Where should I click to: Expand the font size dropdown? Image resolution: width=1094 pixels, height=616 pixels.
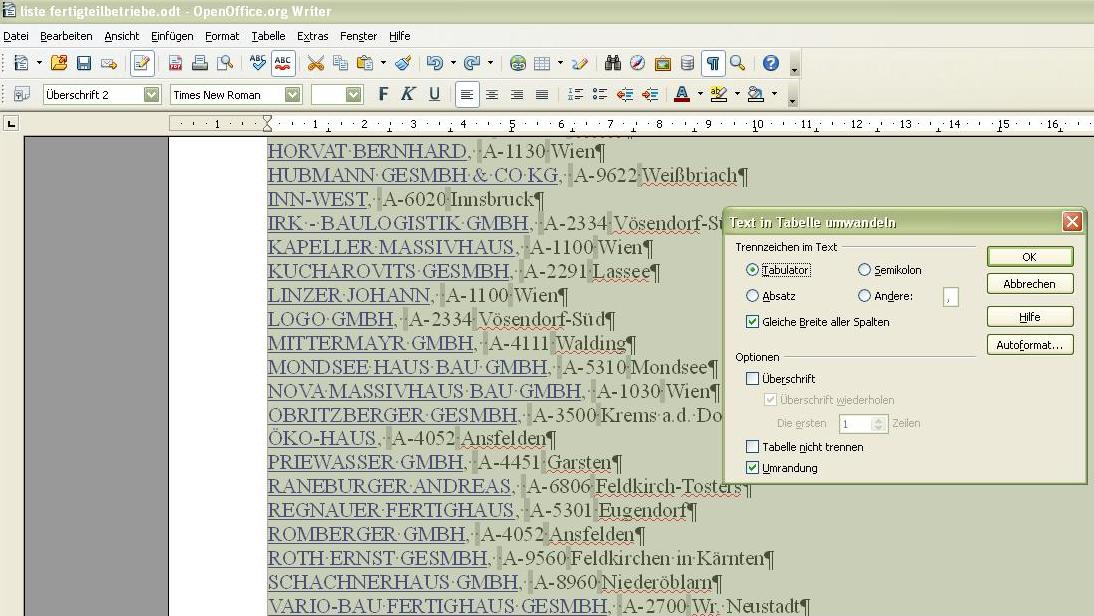(x=354, y=94)
